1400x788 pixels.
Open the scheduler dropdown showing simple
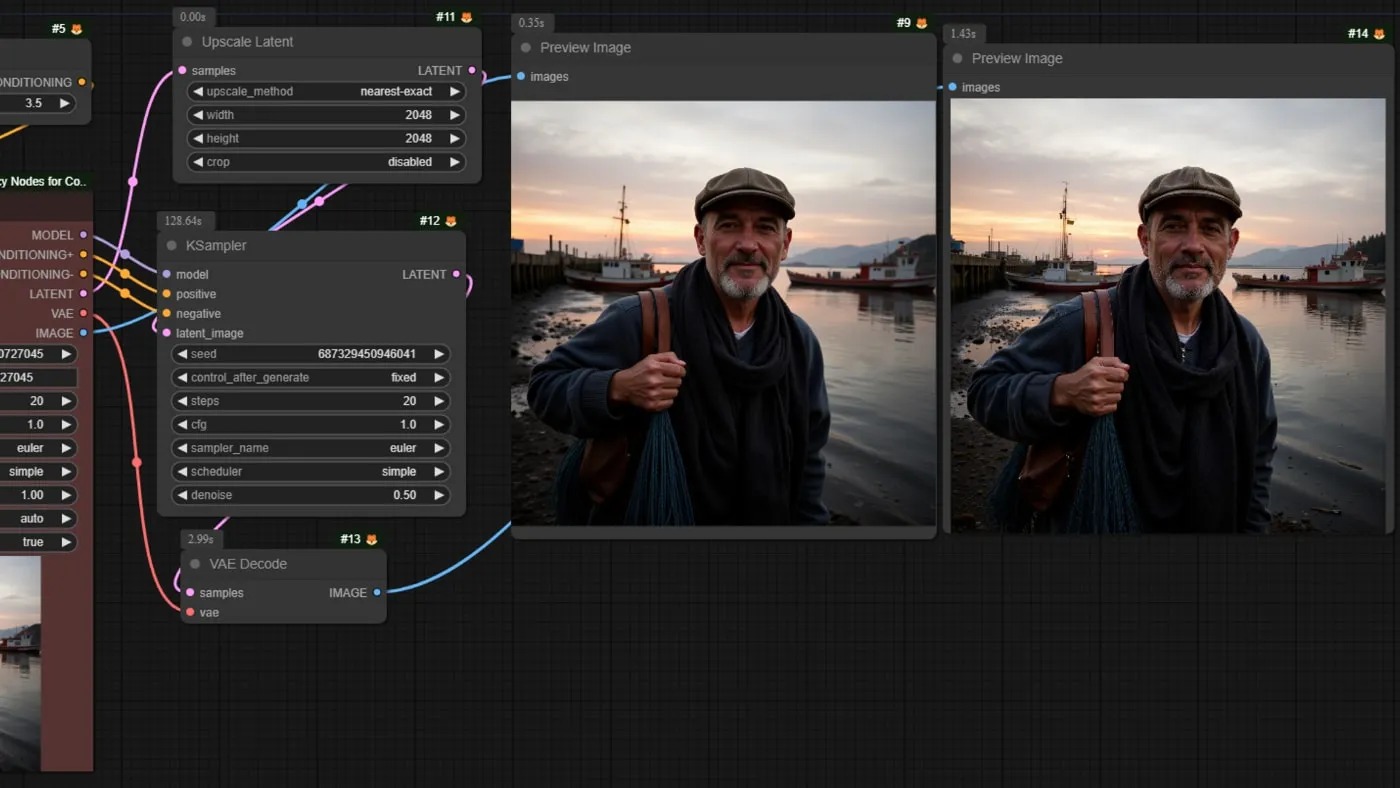point(310,472)
